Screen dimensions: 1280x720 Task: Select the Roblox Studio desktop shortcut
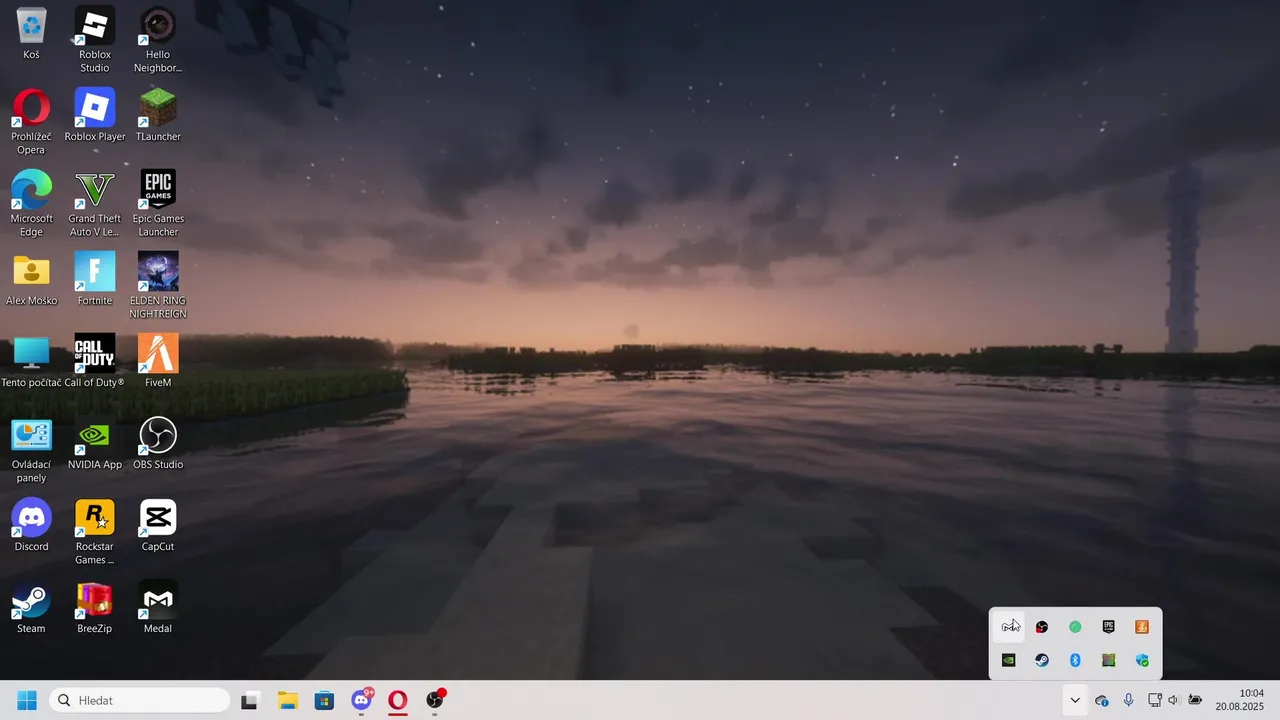(95, 40)
